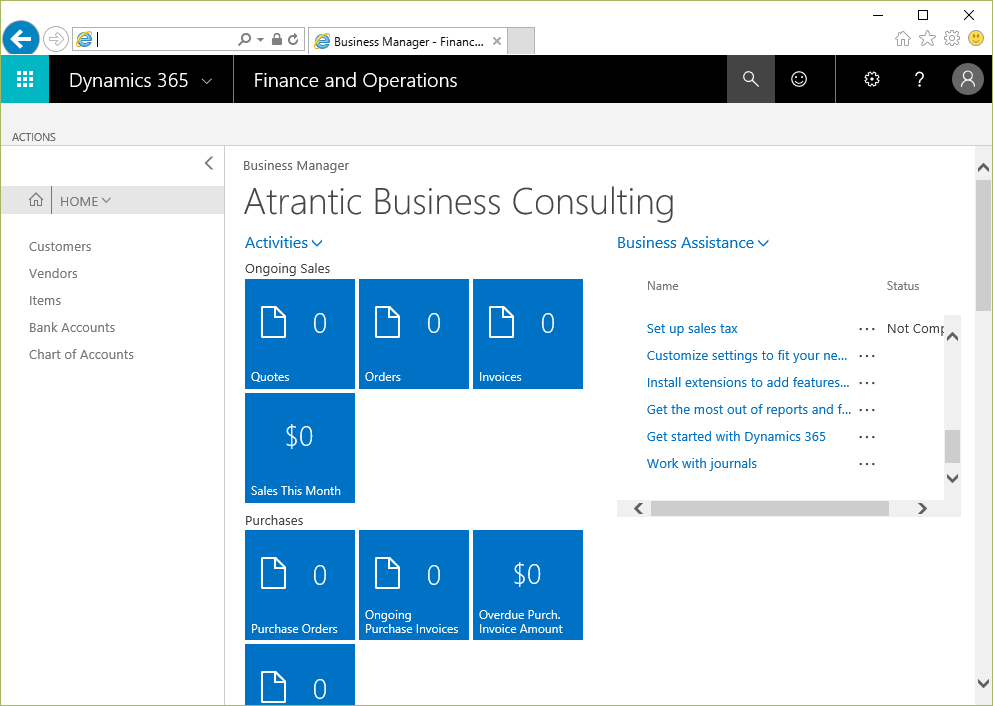Open a new browser tab
This screenshot has height=706, width=993.
coord(521,41)
